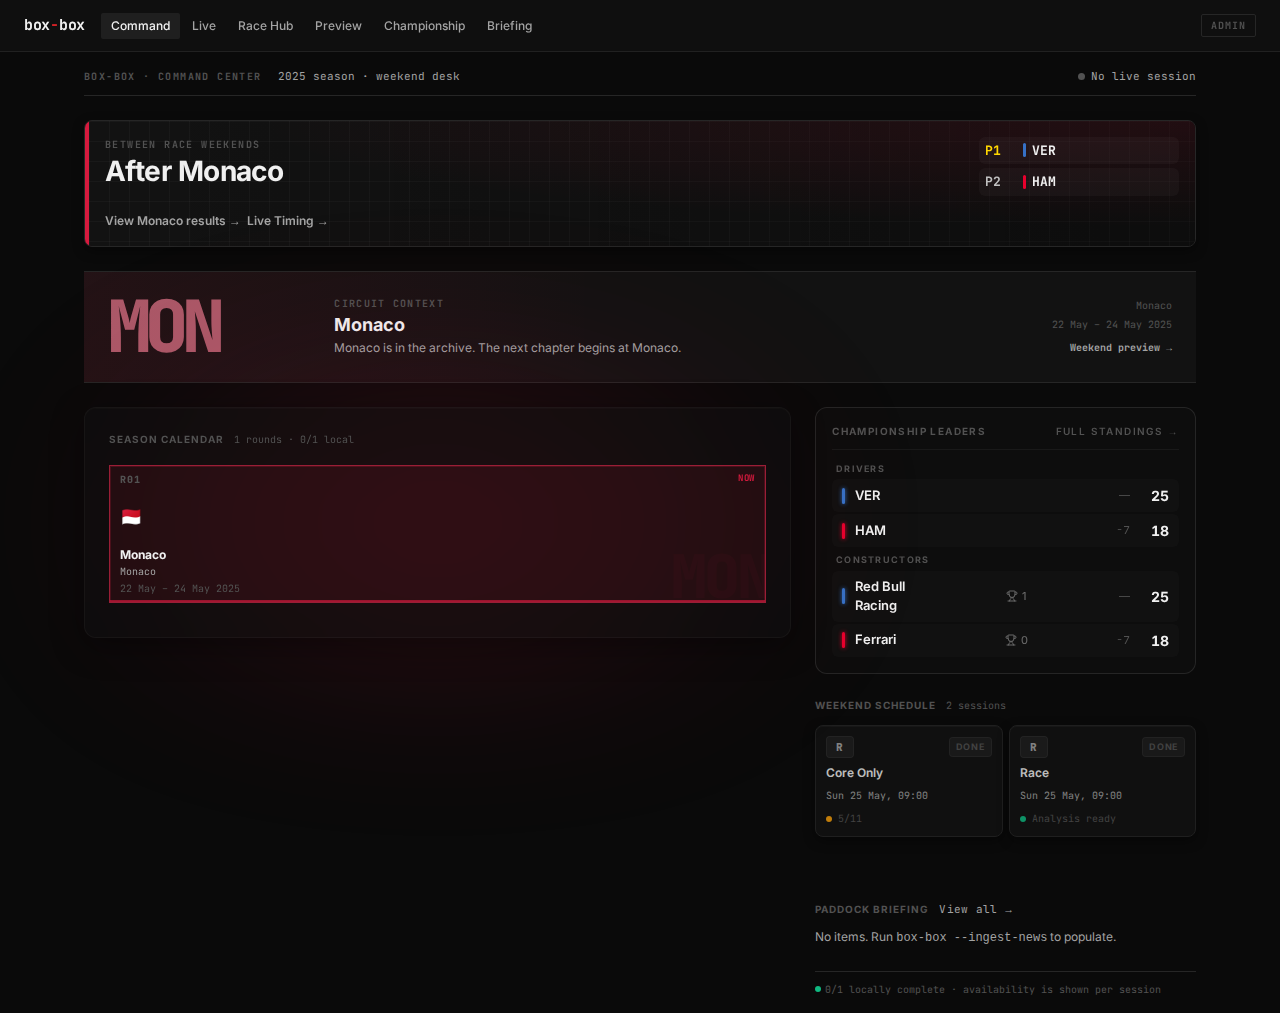Click the Monaco flag icon

[x=131, y=517]
